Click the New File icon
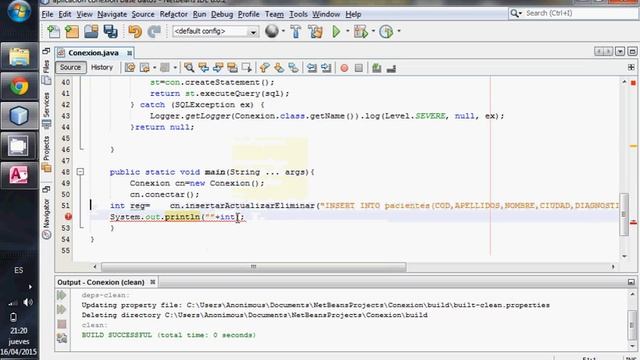This screenshot has width=640, height=360. [x=53, y=31]
